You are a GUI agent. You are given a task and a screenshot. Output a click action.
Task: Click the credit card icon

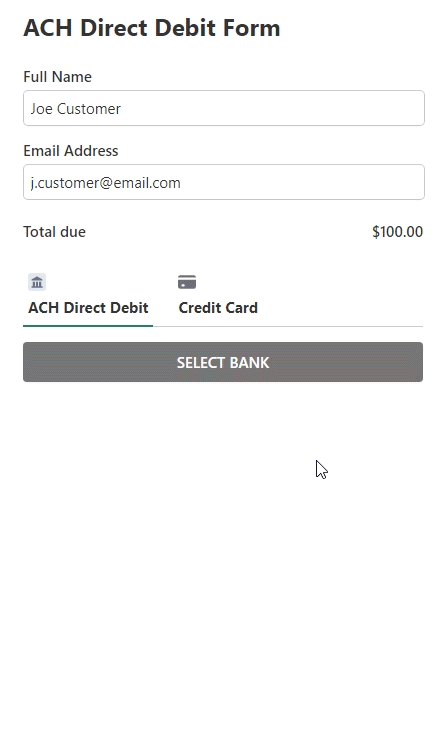(187, 282)
